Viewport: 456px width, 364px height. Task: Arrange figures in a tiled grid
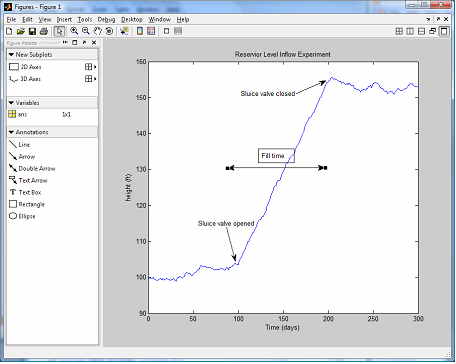point(399,31)
